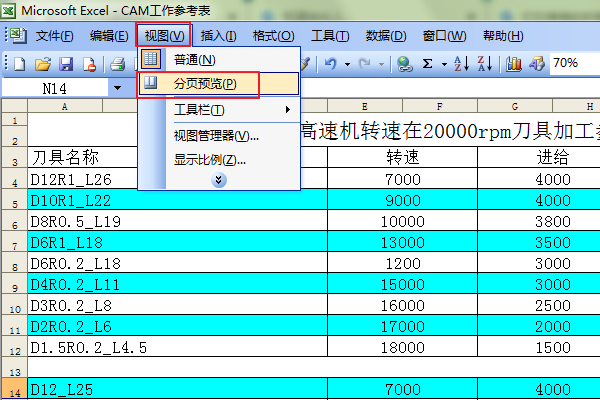Viewport: 600px width, 400px height.
Task: Sort ascending A to Z
Action: 461,64
